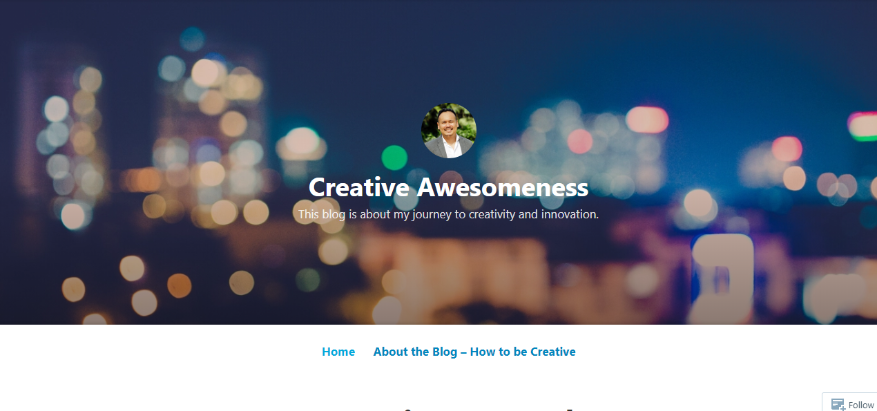Click the words How to be Creative
This screenshot has width=877, height=411.
pos(522,352)
